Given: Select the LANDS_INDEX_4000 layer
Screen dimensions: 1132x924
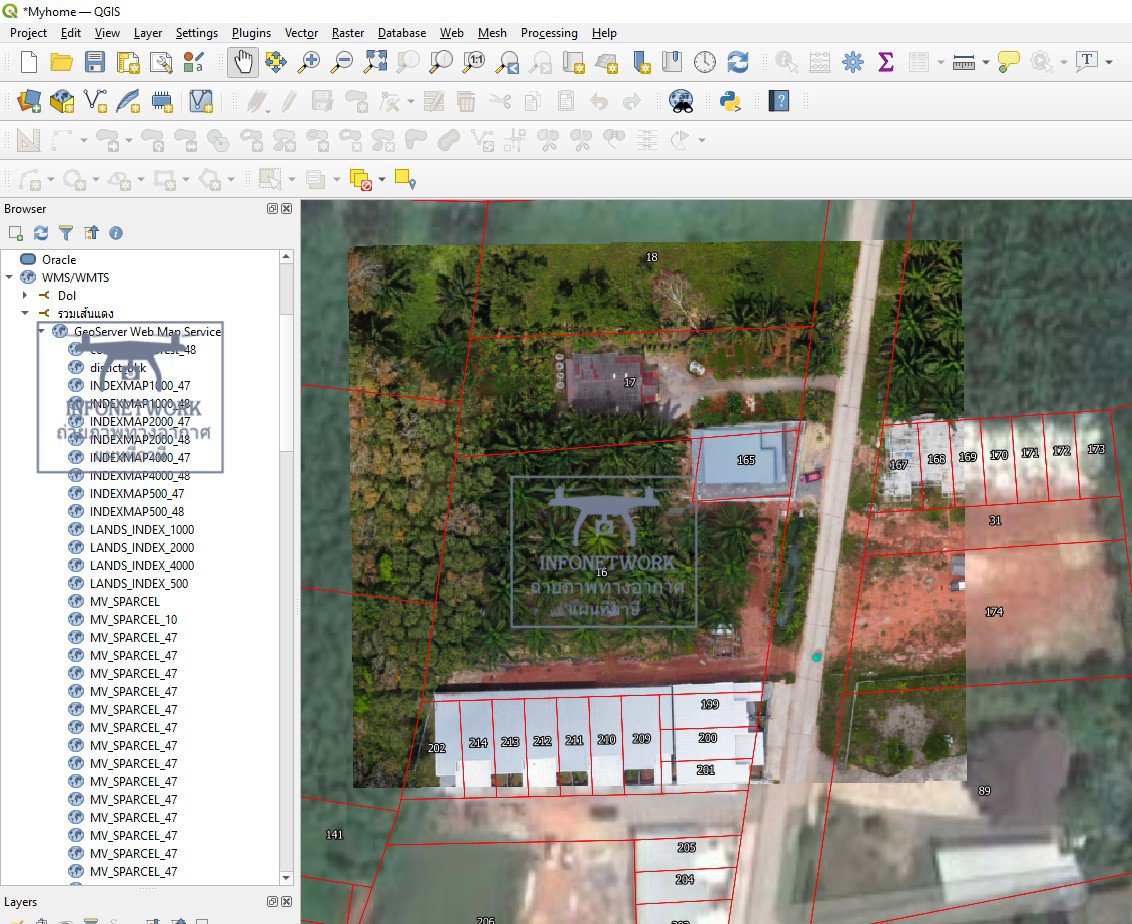Looking at the screenshot, I should pyautogui.click(x=142, y=565).
